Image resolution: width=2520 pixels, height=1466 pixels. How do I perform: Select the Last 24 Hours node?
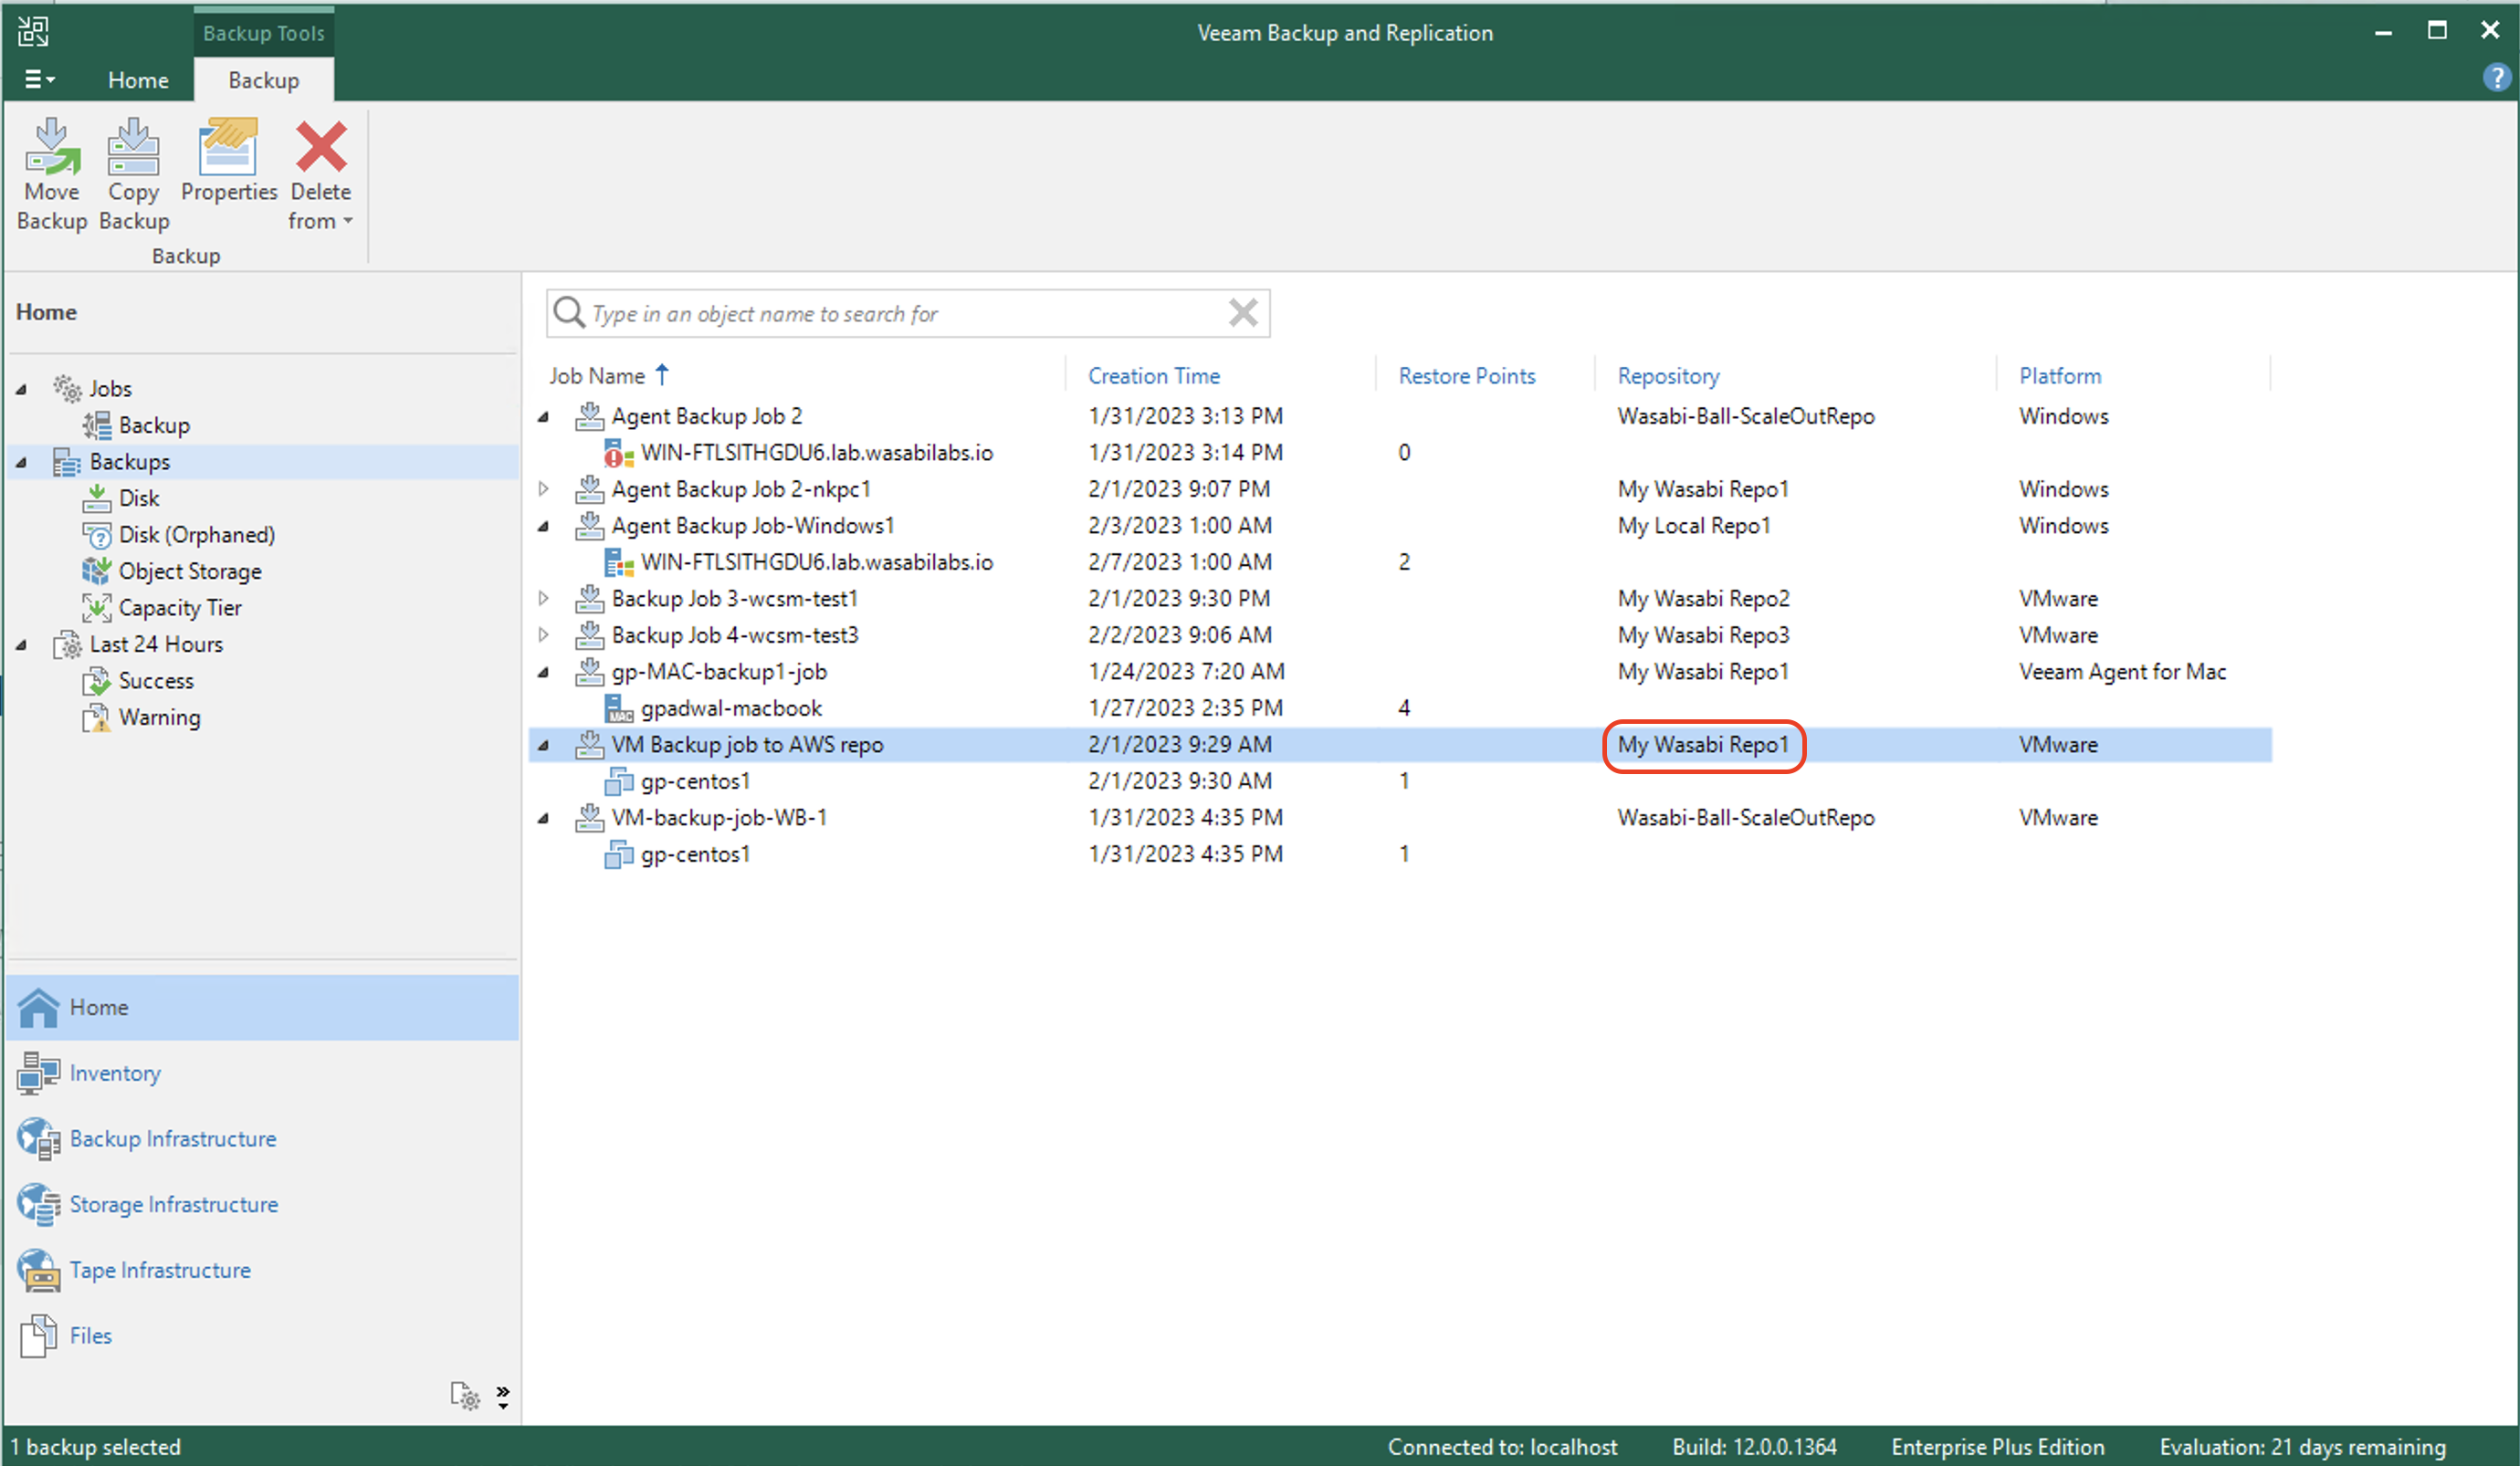[155, 645]
